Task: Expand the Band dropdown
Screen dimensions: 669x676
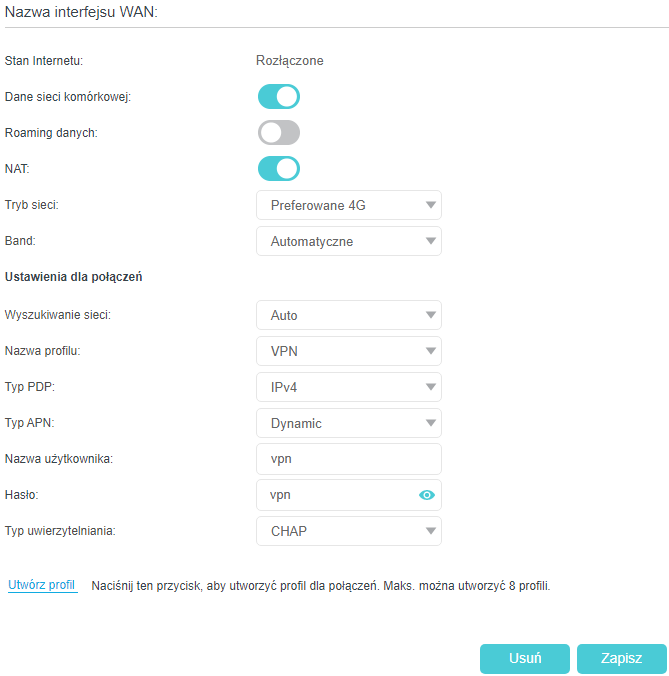Action: [348, 241]
